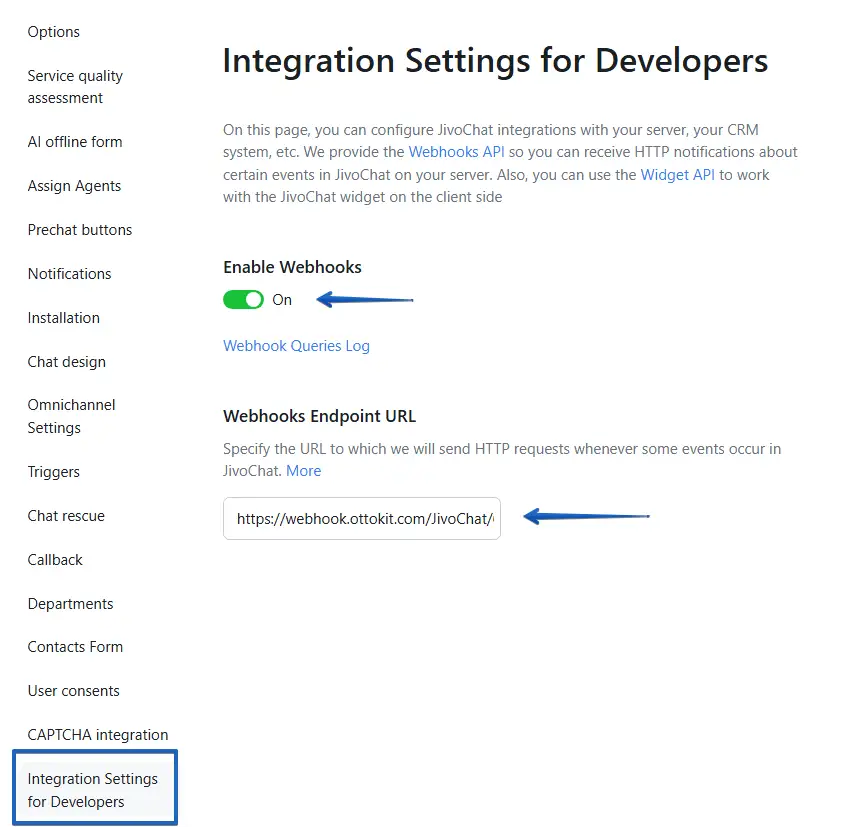Go to Omnichannel Settings
The image size is (868, 829).
pyautogui.click(x=71, y=417)
